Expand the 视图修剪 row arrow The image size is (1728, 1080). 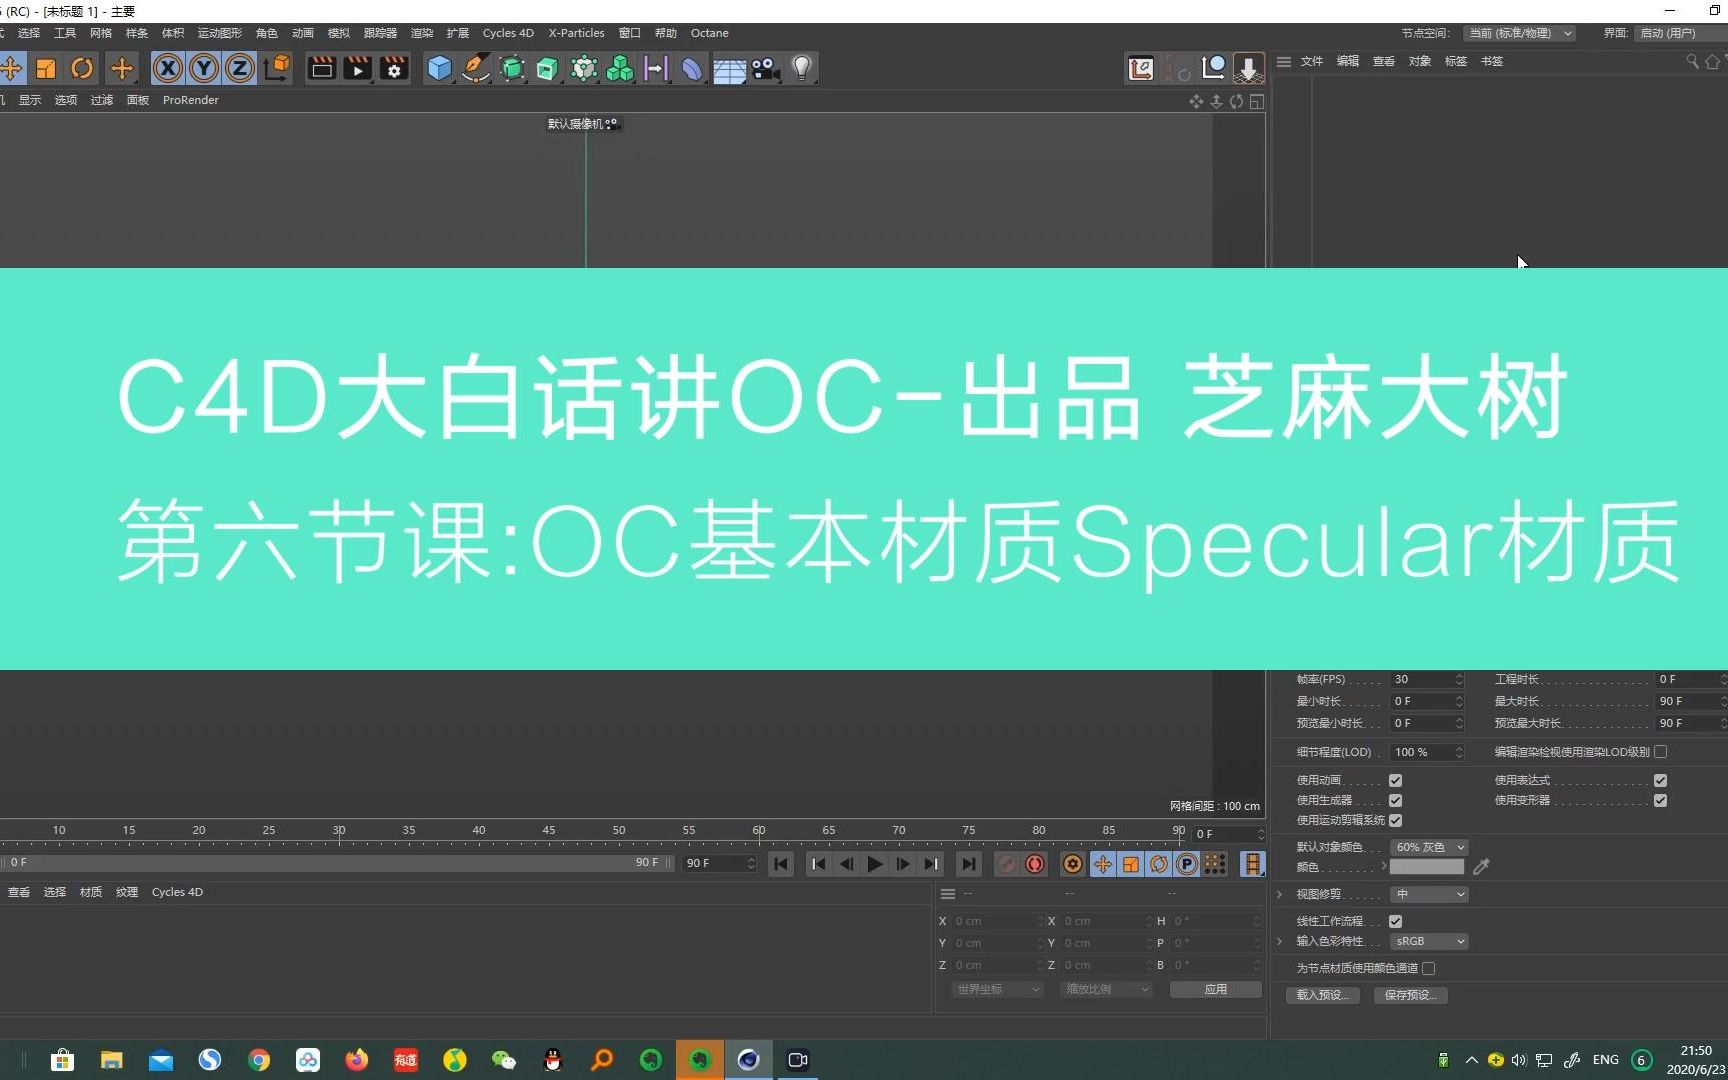coord(1279,894)
